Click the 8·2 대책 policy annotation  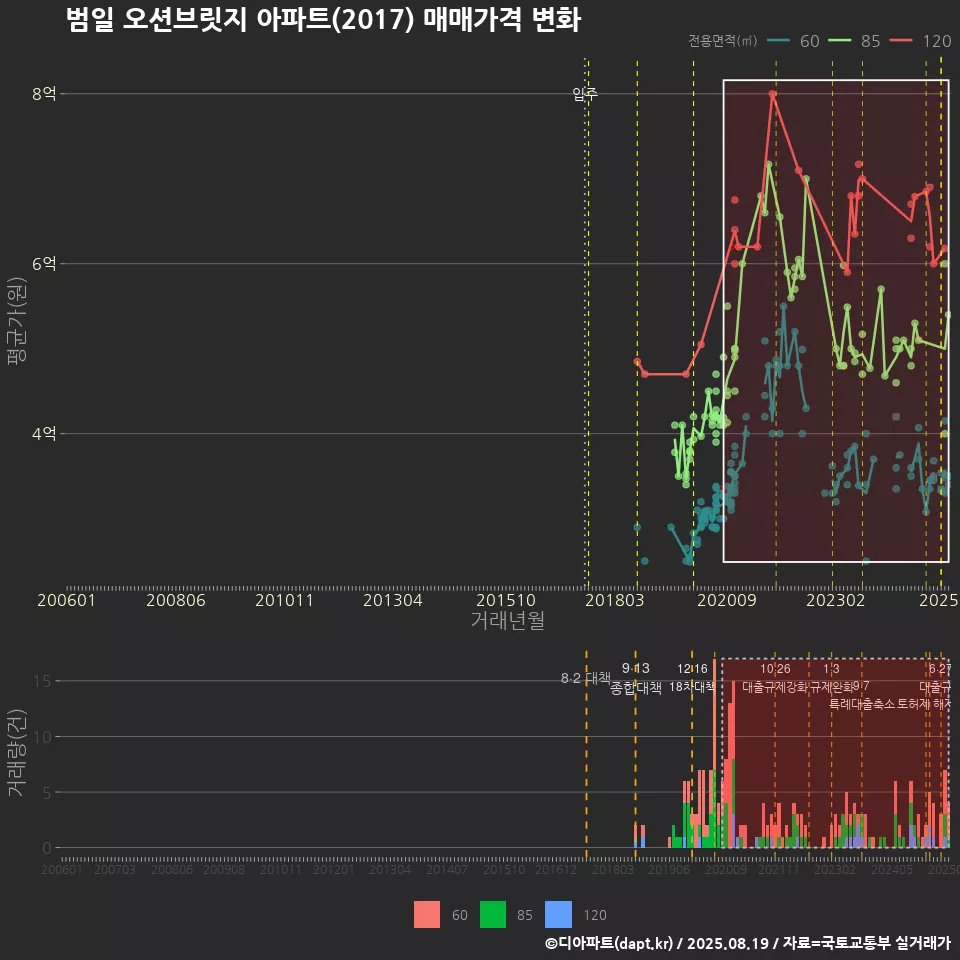click(586, 678)
